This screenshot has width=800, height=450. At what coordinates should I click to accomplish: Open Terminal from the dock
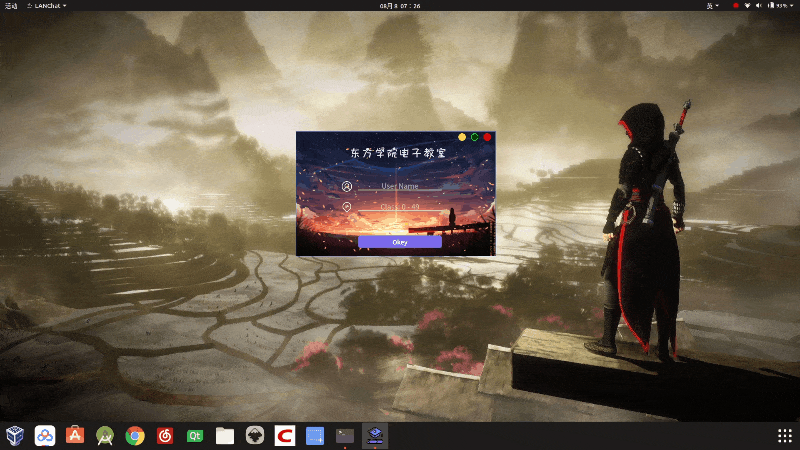point(345,436)
